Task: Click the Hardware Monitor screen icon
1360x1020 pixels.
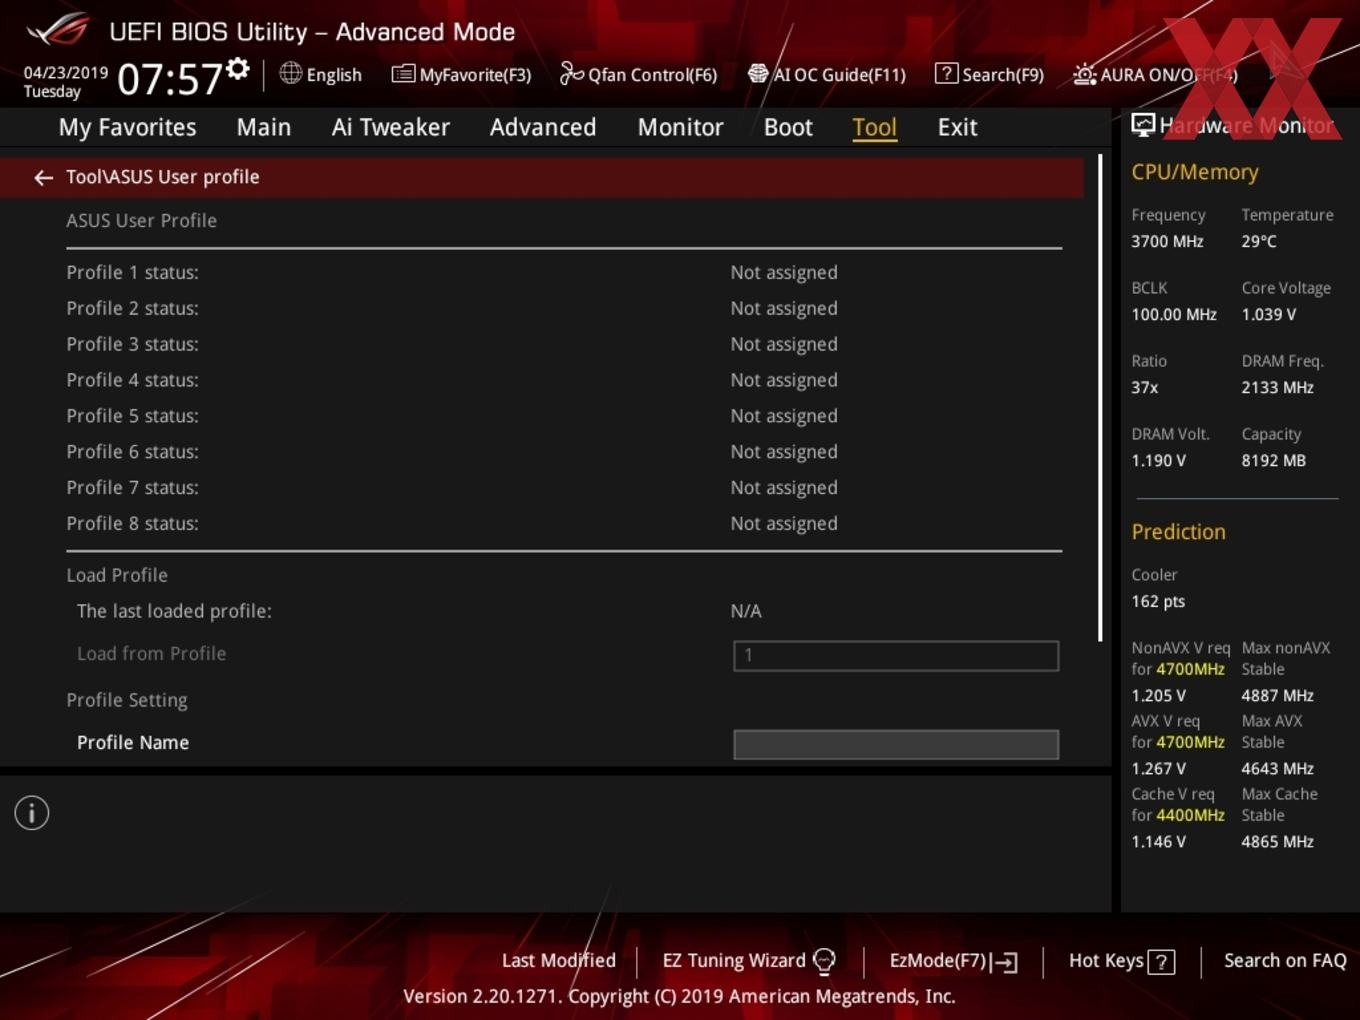Action: [x=1142, y=125]
